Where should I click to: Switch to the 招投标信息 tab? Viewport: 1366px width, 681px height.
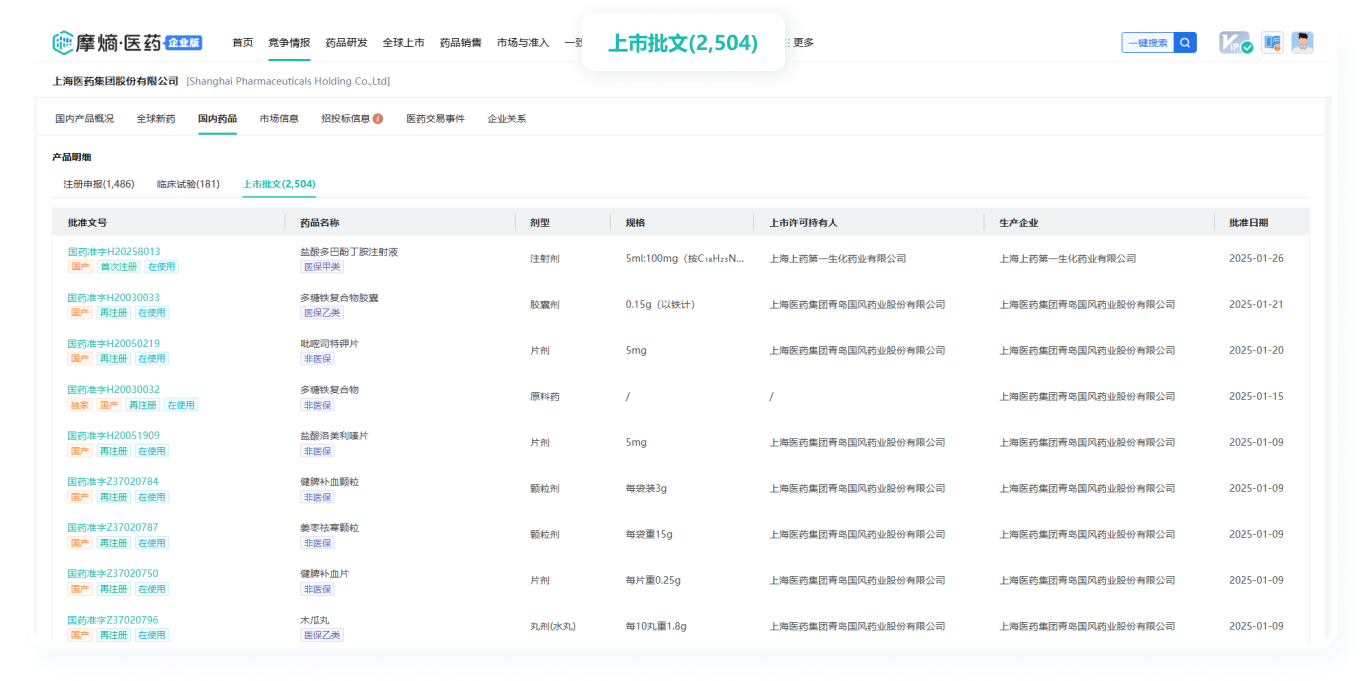pos(346,119)
